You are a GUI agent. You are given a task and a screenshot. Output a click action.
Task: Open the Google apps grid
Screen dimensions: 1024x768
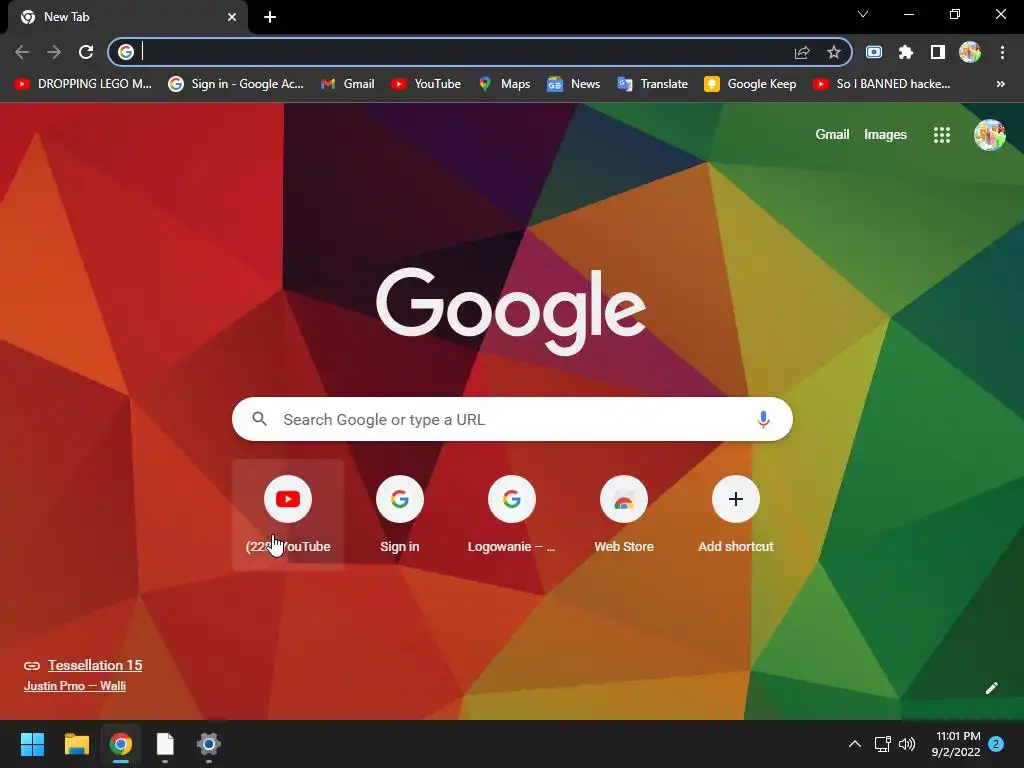(x=942, y=135)
